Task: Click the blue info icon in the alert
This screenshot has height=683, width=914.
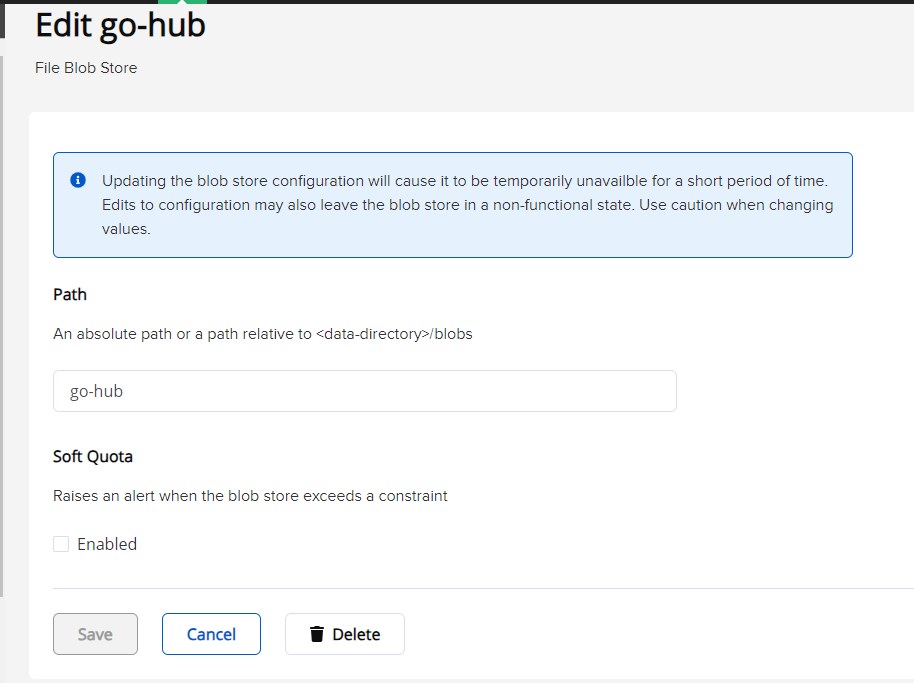Action: click(78, 181)
